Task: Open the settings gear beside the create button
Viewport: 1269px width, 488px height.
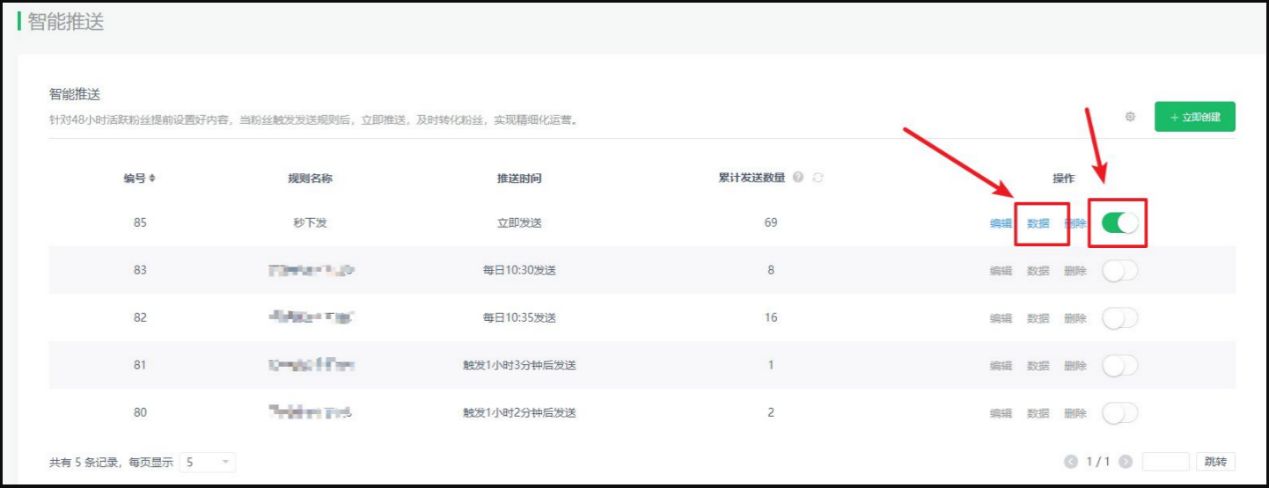Action: (x=1130, y=117)
